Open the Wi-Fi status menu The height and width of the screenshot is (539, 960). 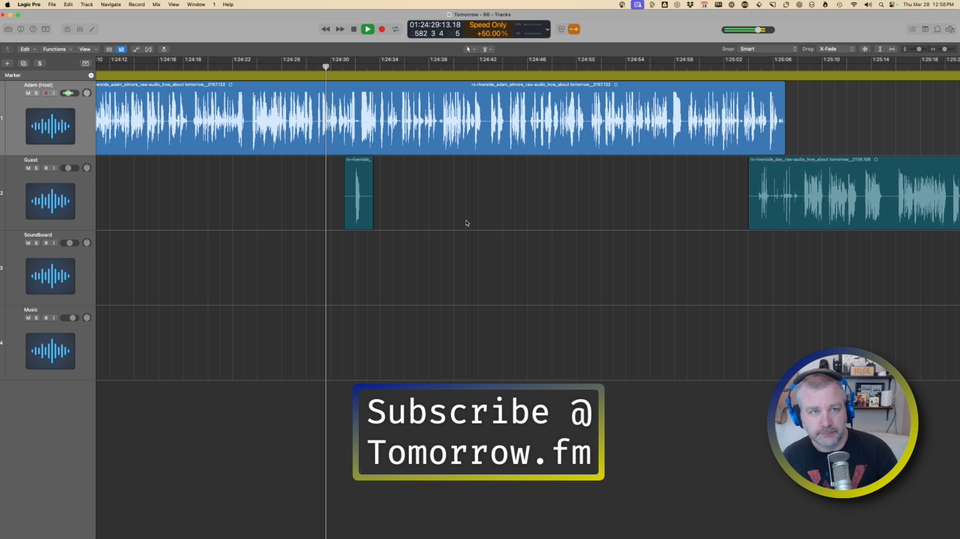point(853,4)
